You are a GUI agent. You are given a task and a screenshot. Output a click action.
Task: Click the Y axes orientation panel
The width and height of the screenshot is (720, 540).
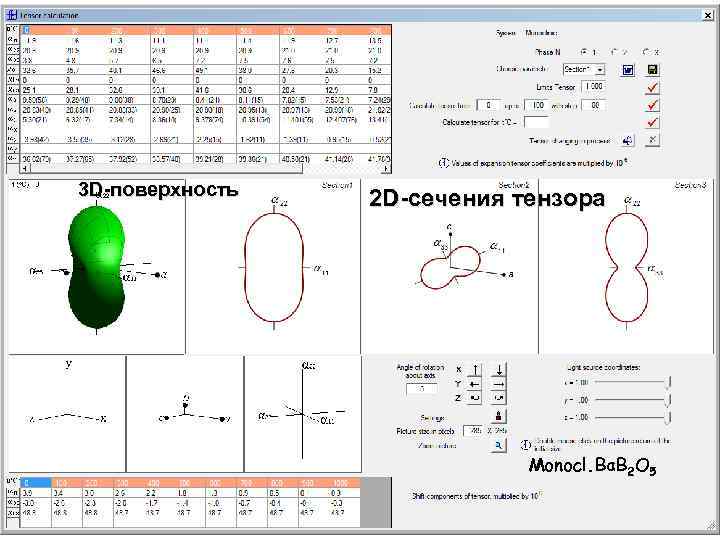click(67, 414)
